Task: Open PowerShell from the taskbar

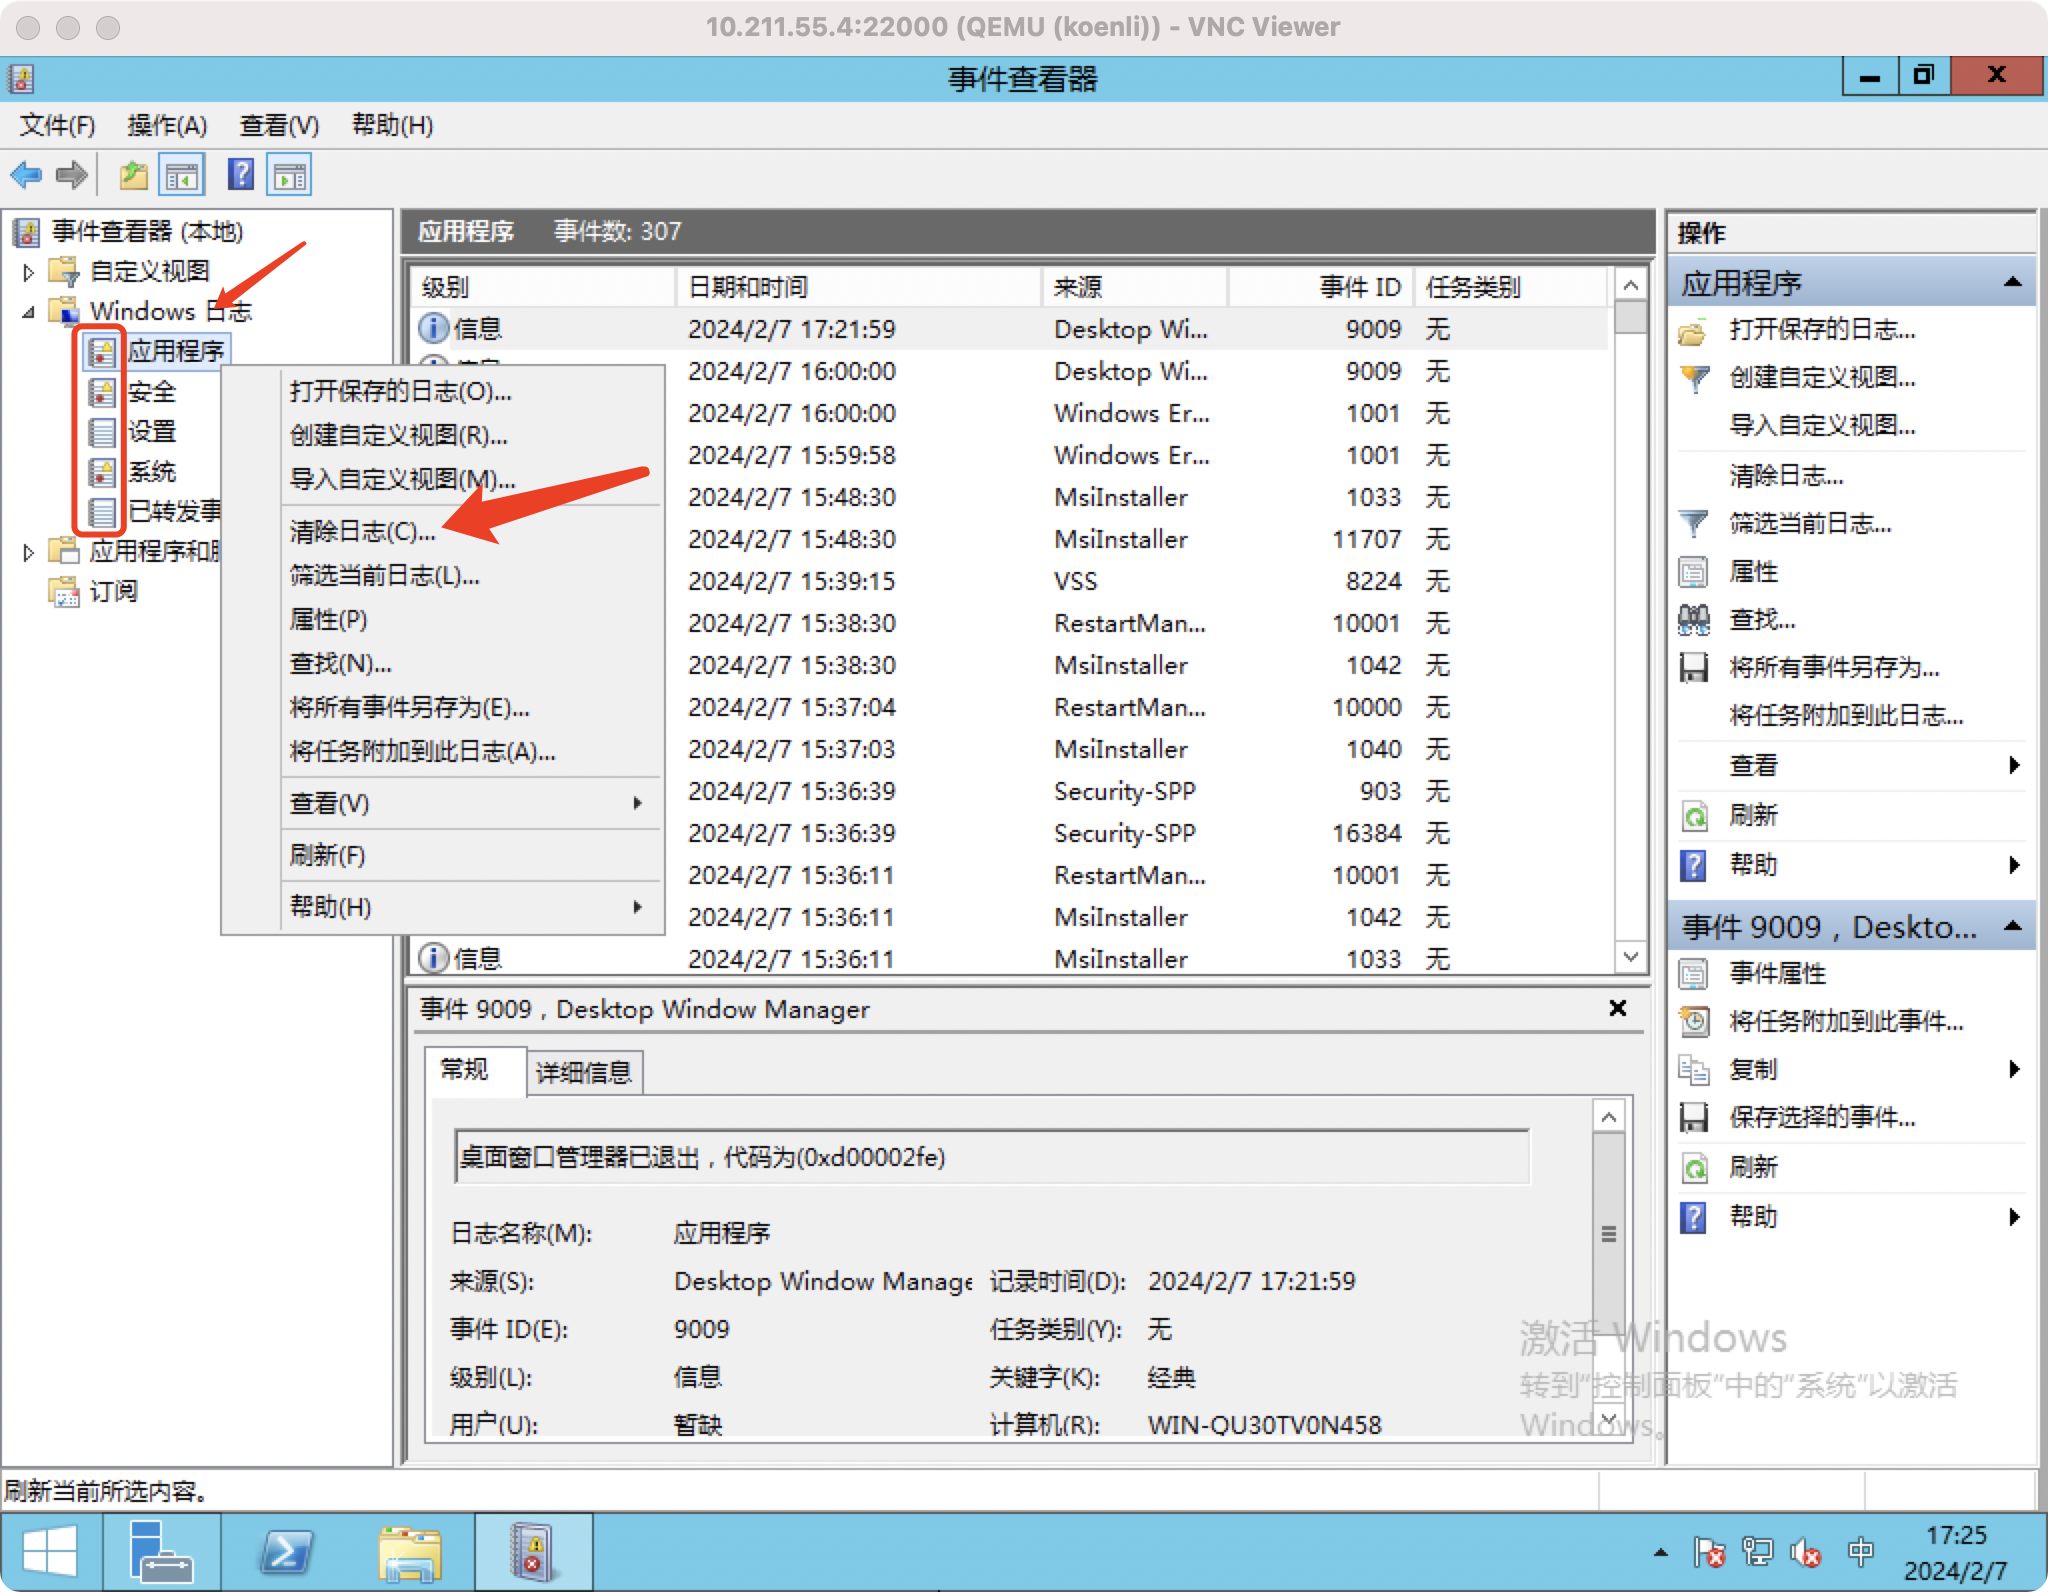Action: click(x=286, y=1552)
